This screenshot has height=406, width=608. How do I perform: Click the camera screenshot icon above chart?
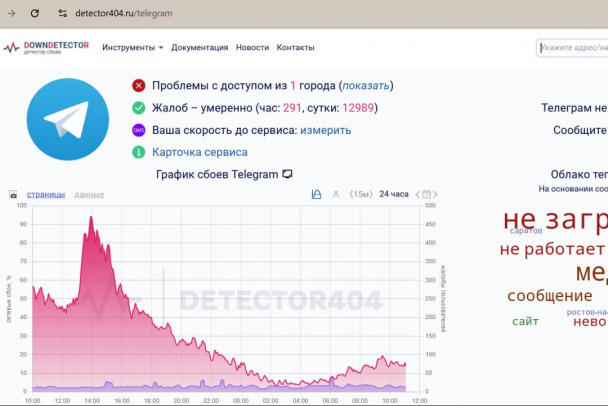(14, 194)
